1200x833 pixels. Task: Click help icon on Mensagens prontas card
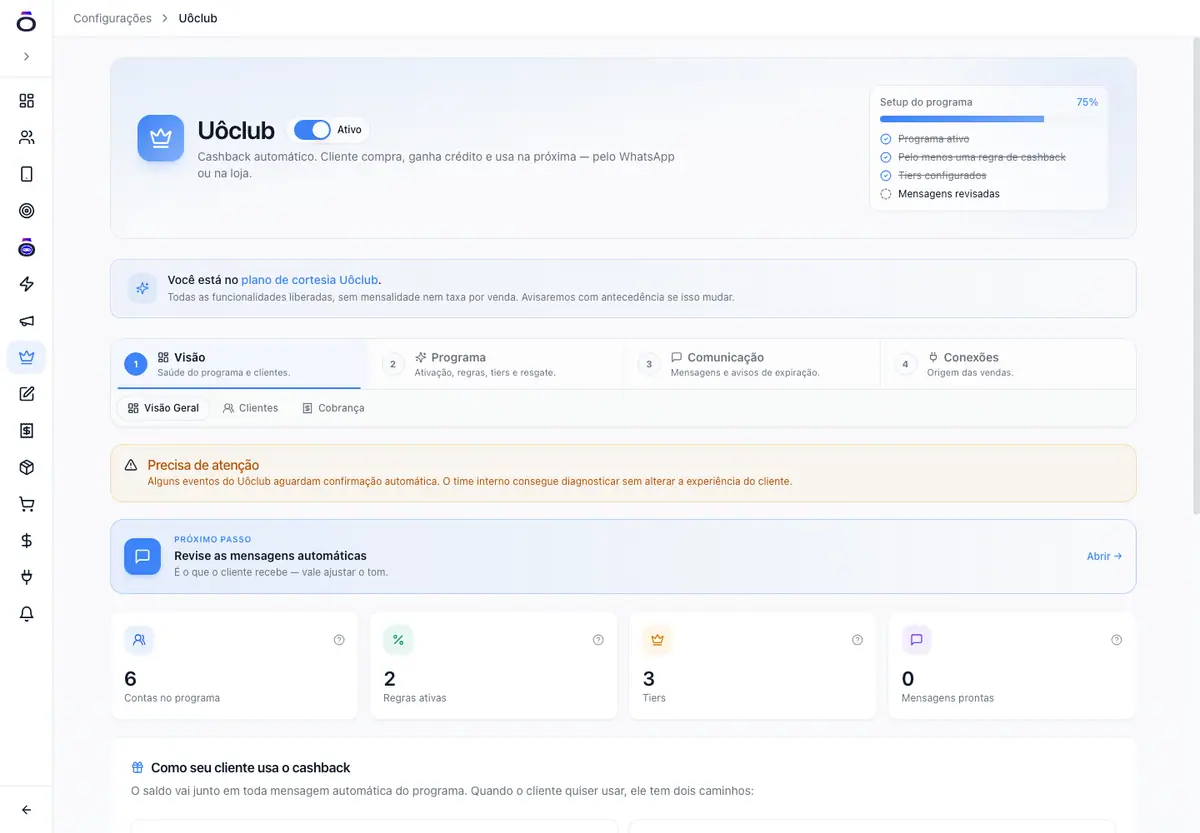click(x=1116, y=640)
